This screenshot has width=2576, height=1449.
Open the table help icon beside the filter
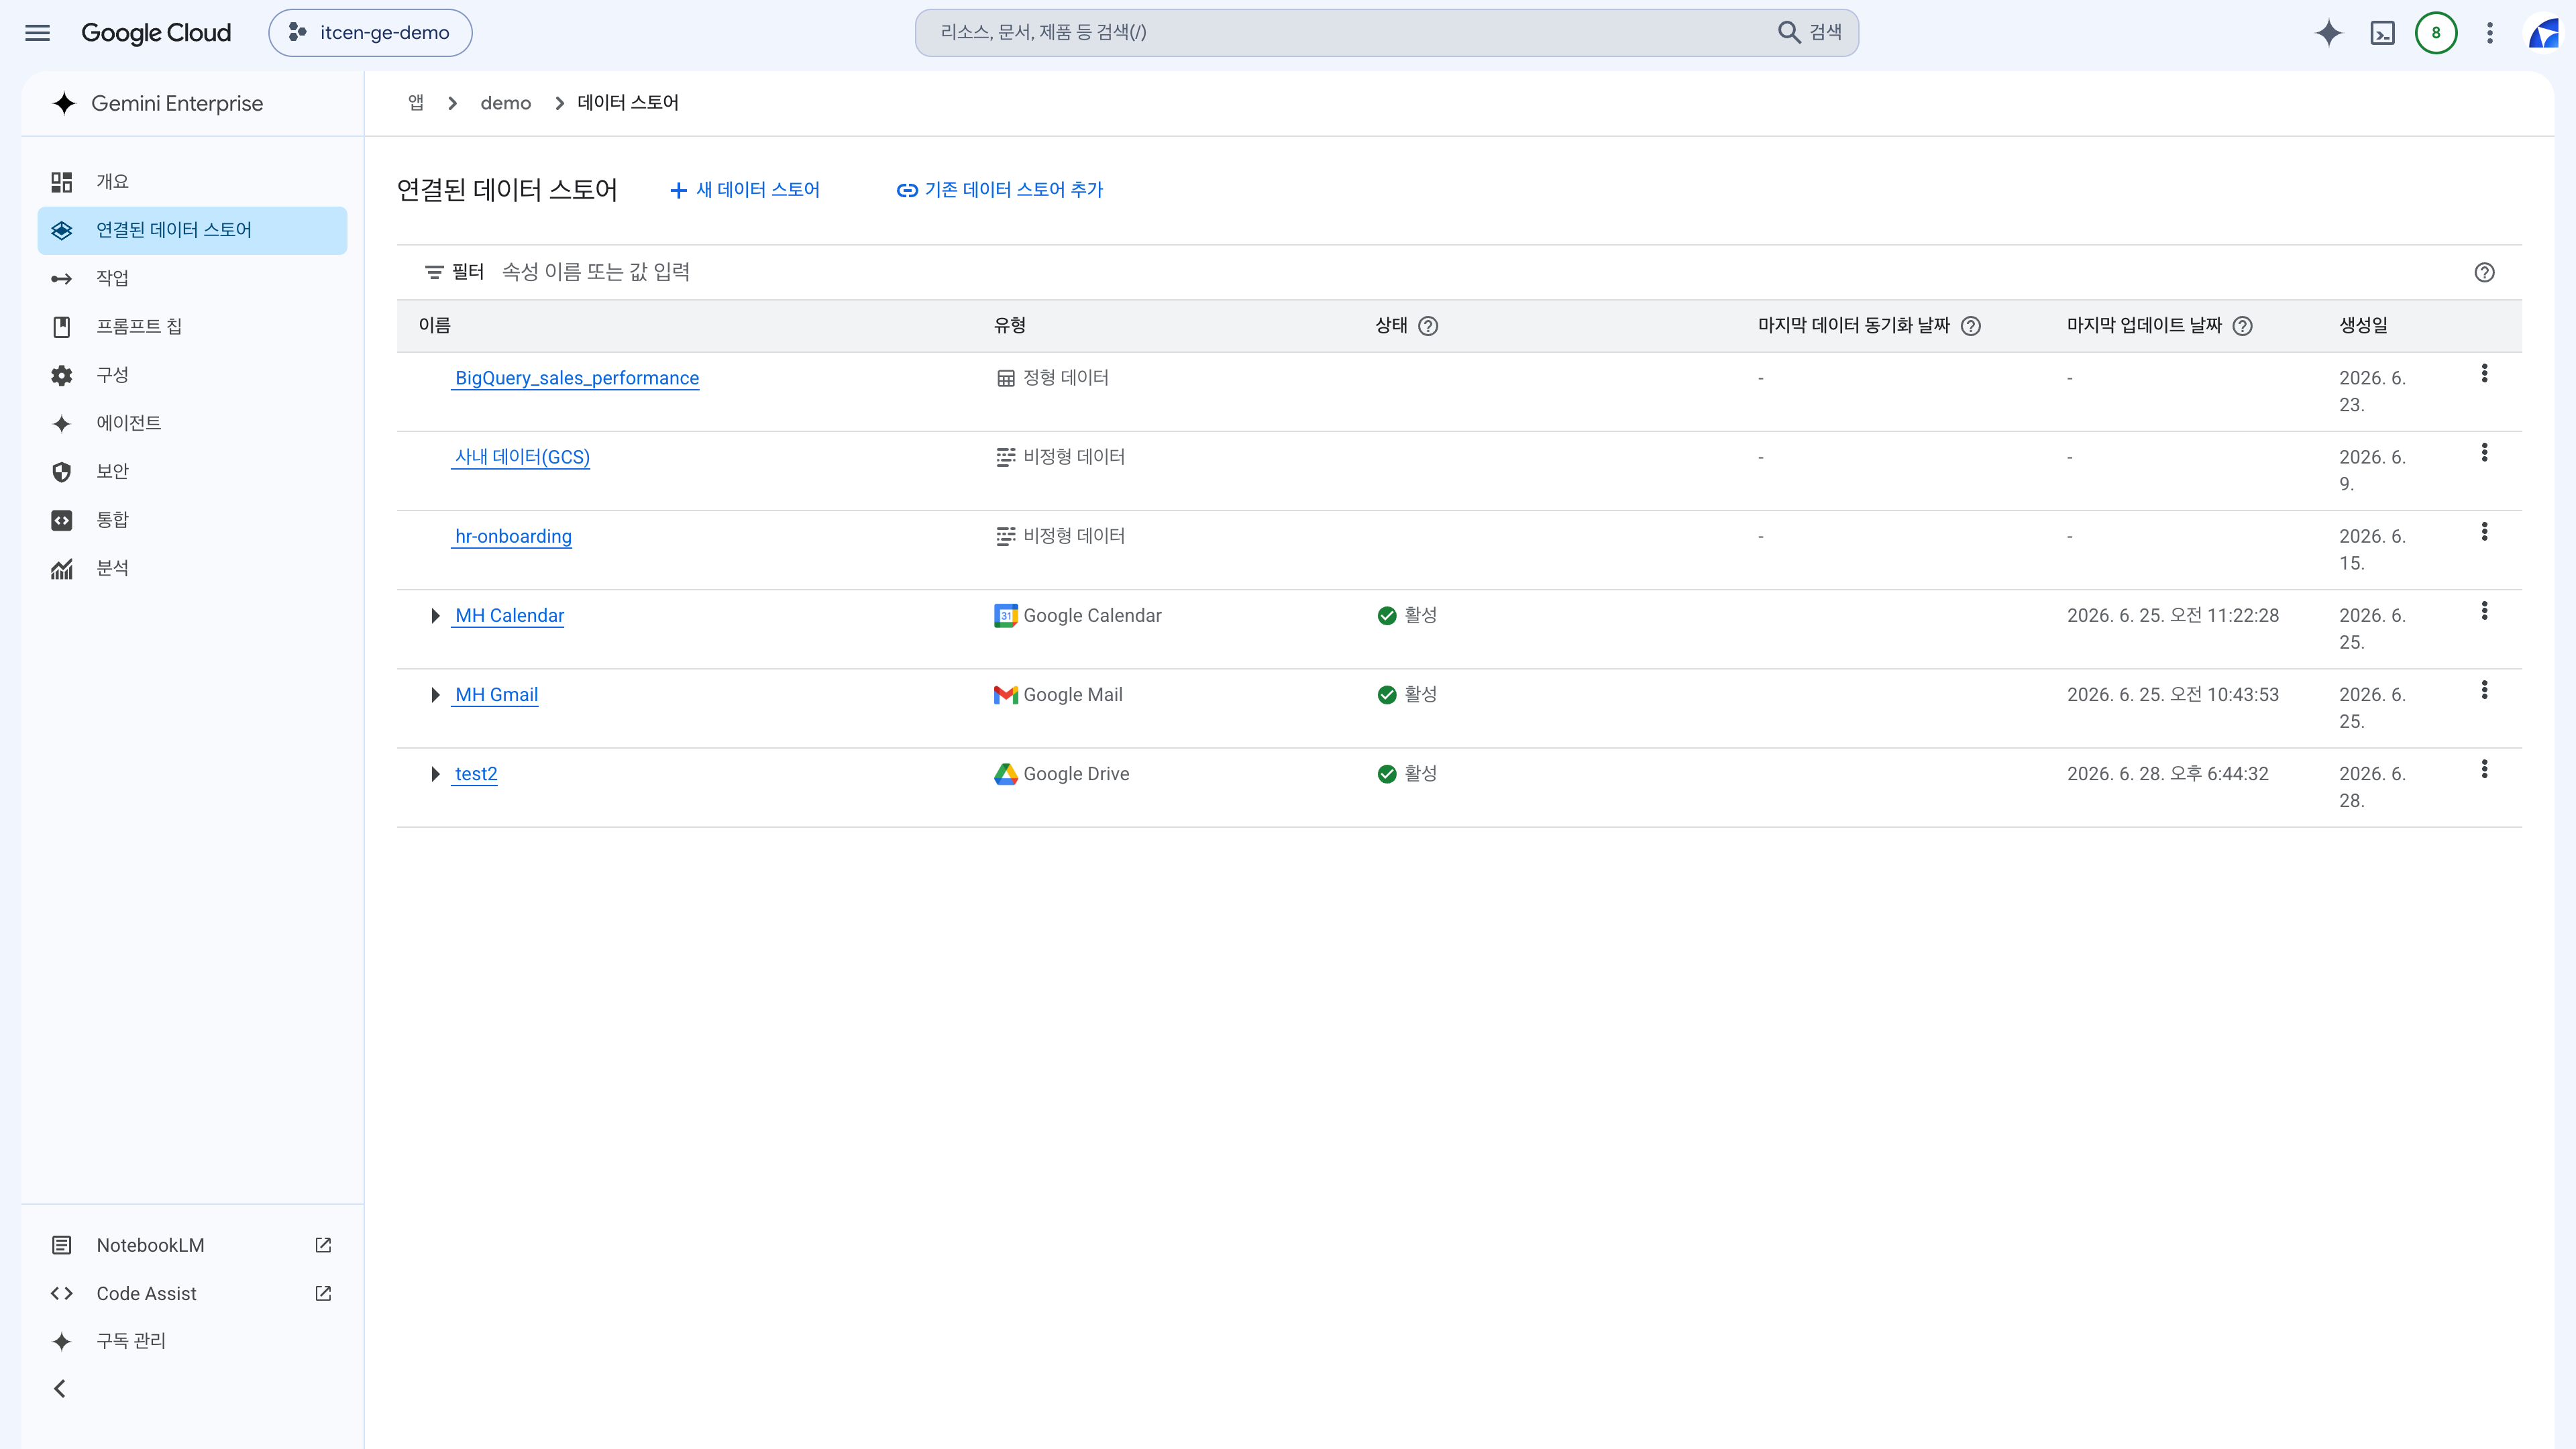click(2484, 272)
